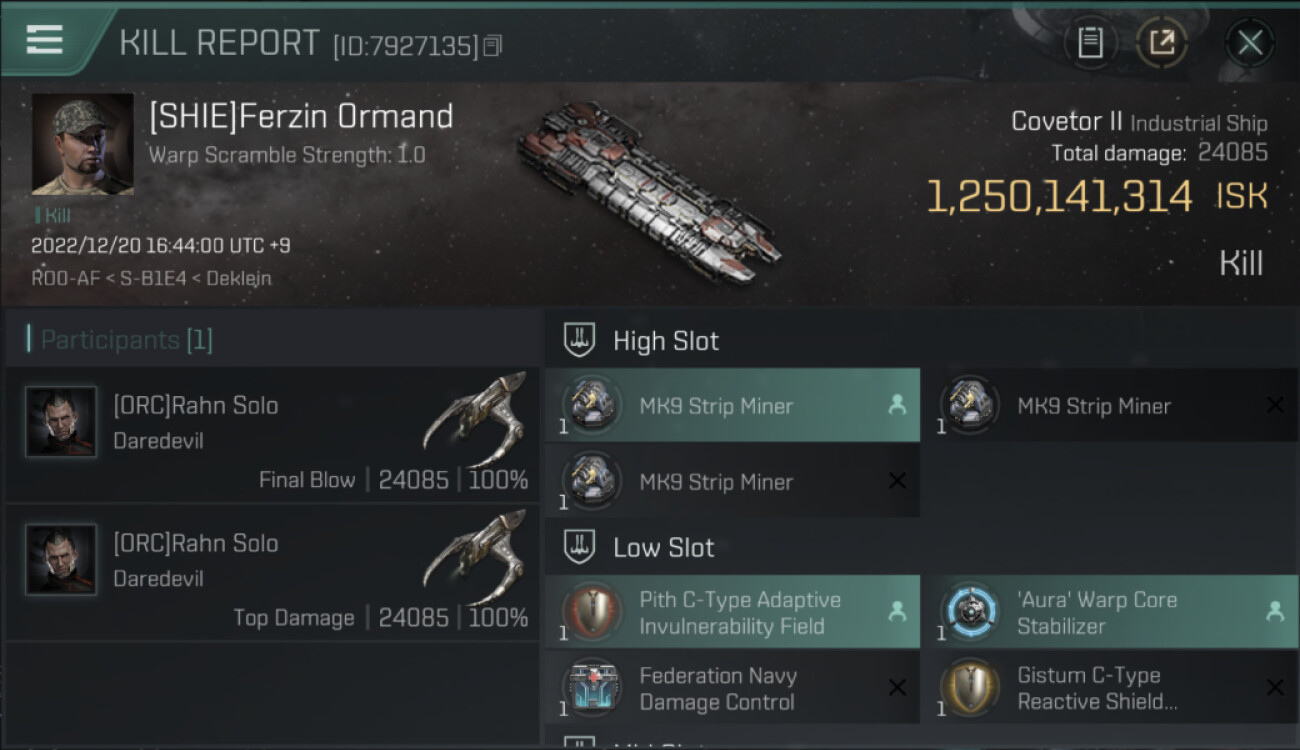Viewport: 1300px width, 750px height.
Task: Copy the kill report ID
Action: coord(492,46)
